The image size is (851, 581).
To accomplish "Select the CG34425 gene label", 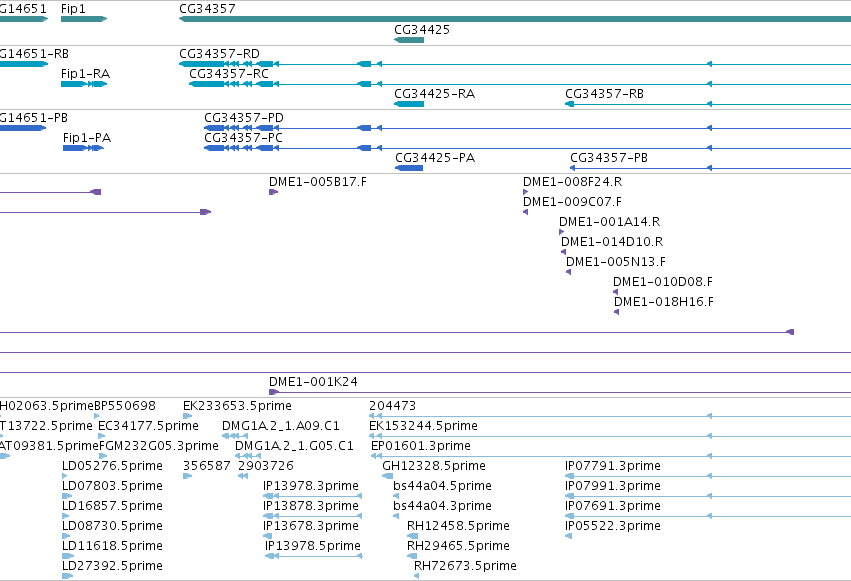I will point(422,30).
